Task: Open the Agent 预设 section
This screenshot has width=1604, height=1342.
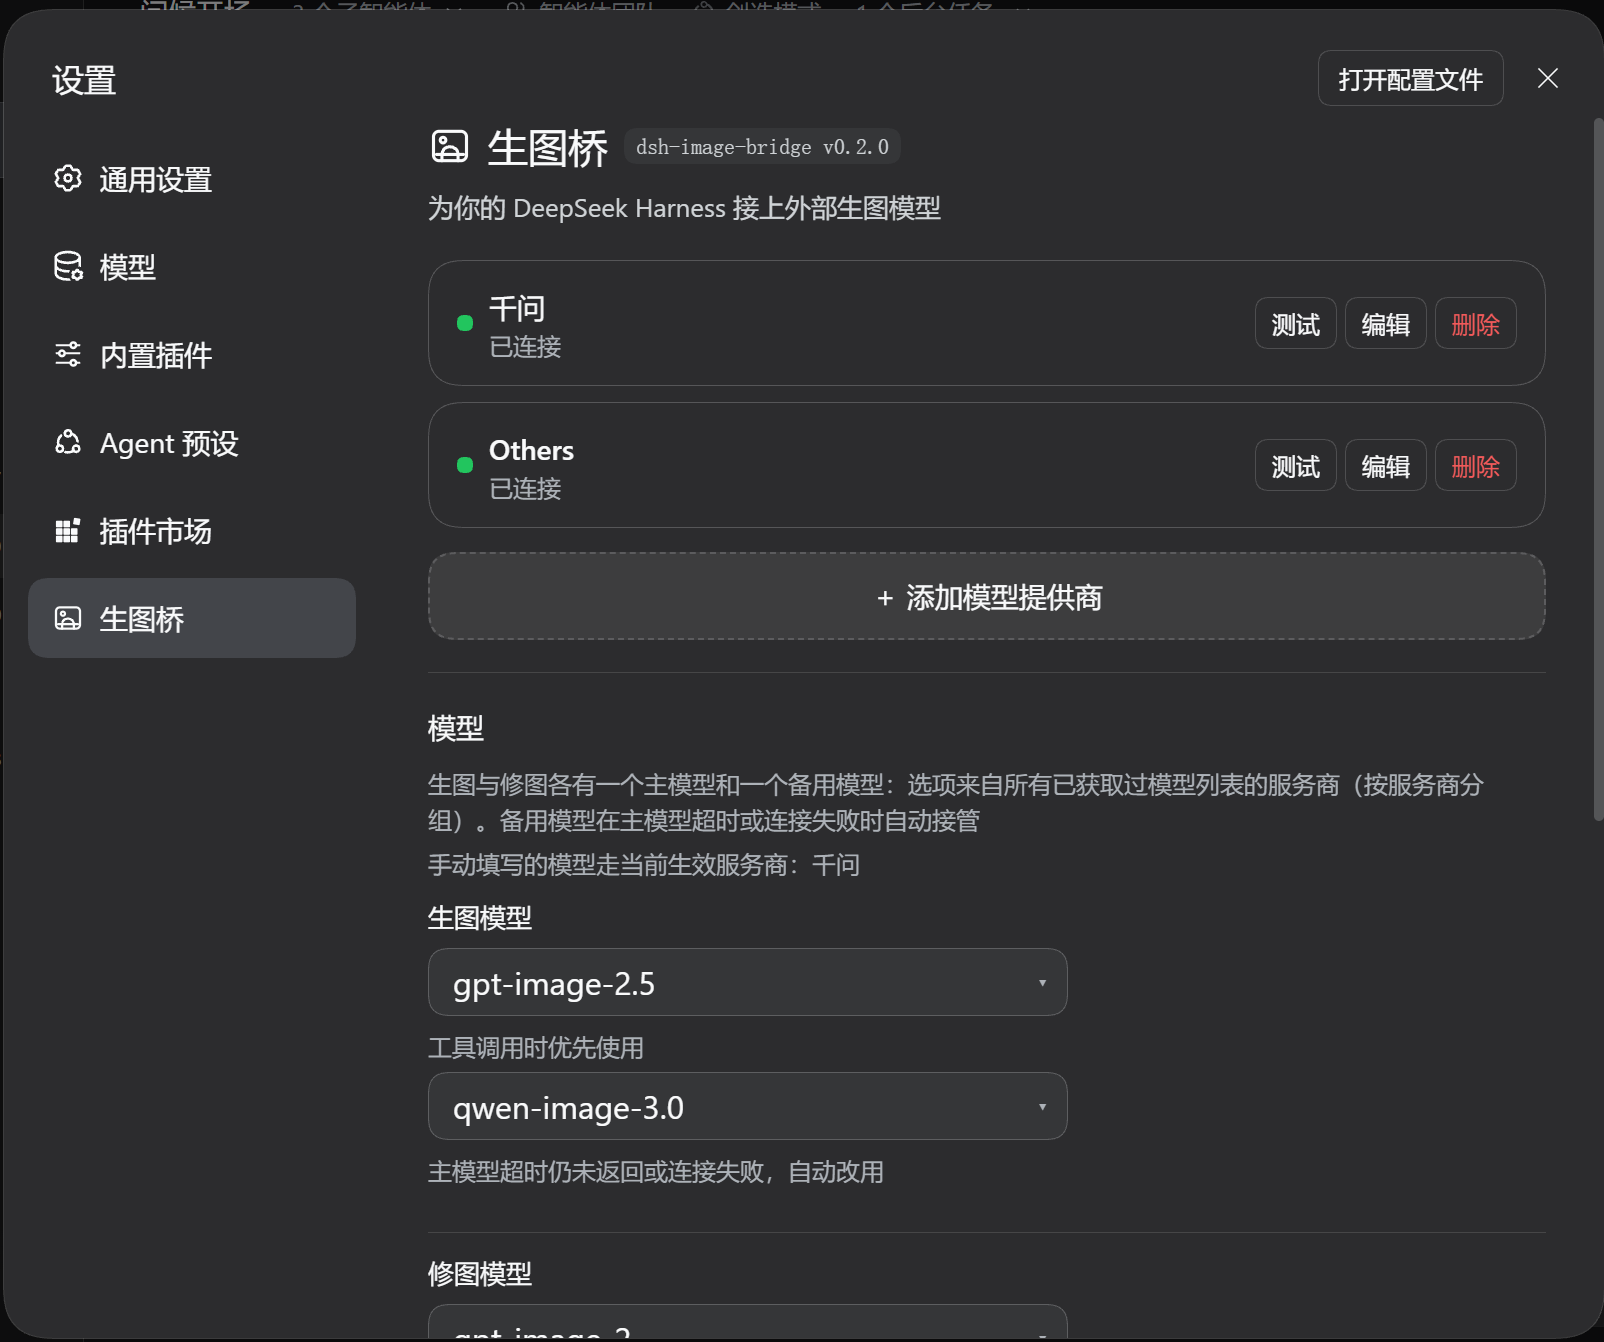Action: [x=192, y=443]
